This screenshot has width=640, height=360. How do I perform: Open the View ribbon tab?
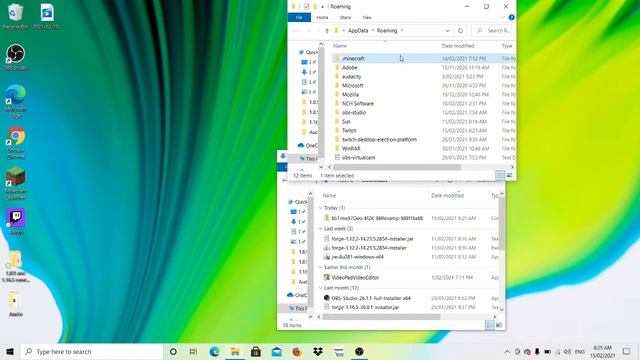pos(367,18)
